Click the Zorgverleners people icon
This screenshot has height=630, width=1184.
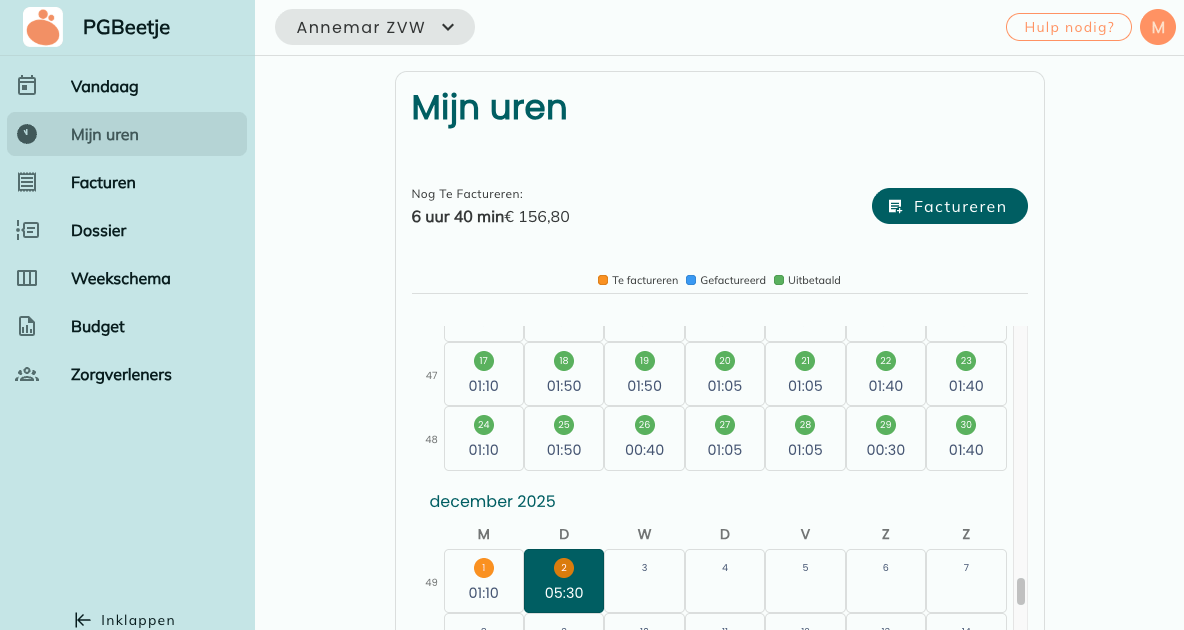pos(27,374)
